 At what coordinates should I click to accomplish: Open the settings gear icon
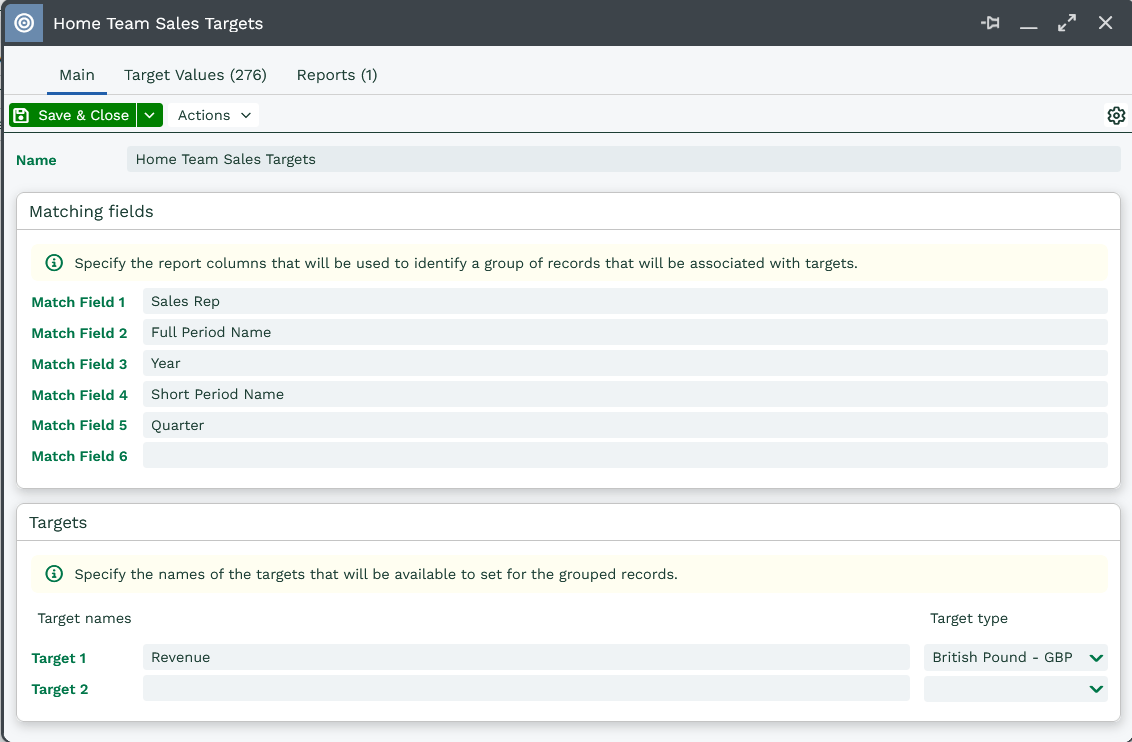tap(1116, 116)
